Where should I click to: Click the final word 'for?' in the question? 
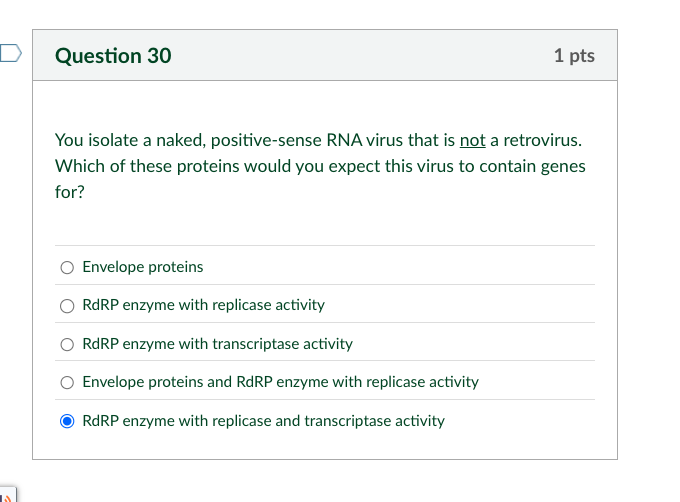coord(70,192)
